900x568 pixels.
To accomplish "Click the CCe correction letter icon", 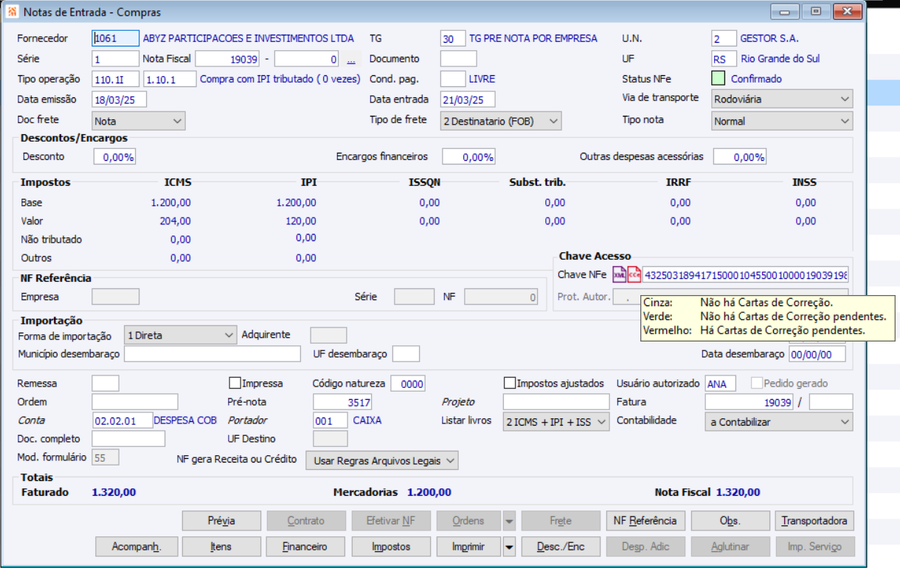I will coord(634,275).
